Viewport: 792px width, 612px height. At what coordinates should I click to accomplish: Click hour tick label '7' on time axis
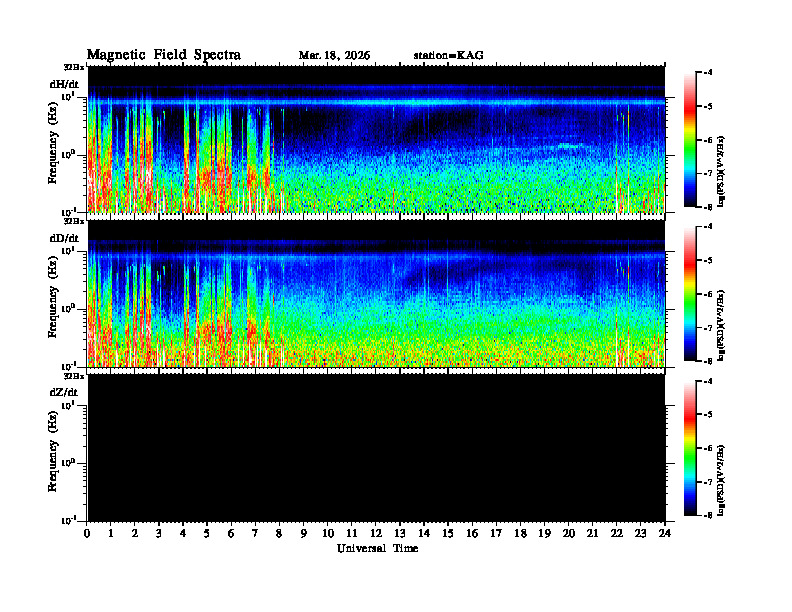[256, 534]
